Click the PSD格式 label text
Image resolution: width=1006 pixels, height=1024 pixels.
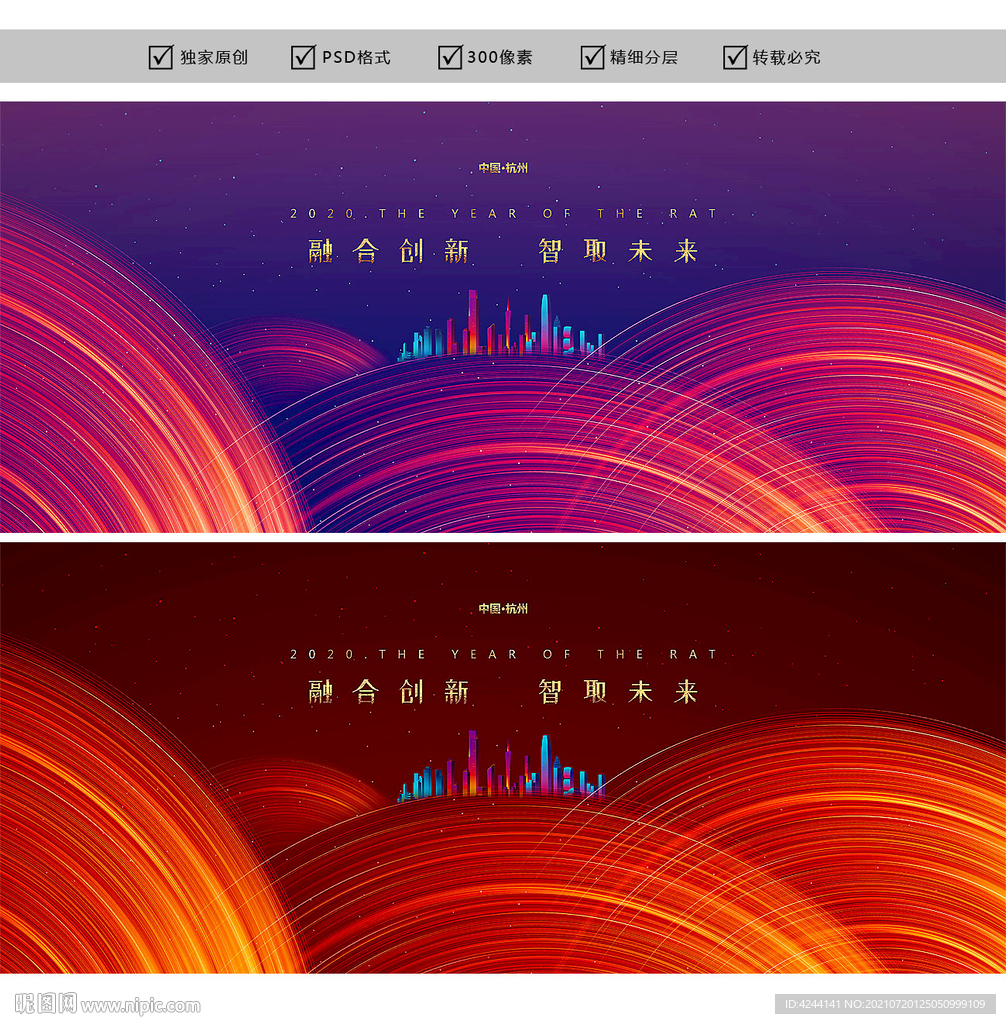tap(356, 57)
